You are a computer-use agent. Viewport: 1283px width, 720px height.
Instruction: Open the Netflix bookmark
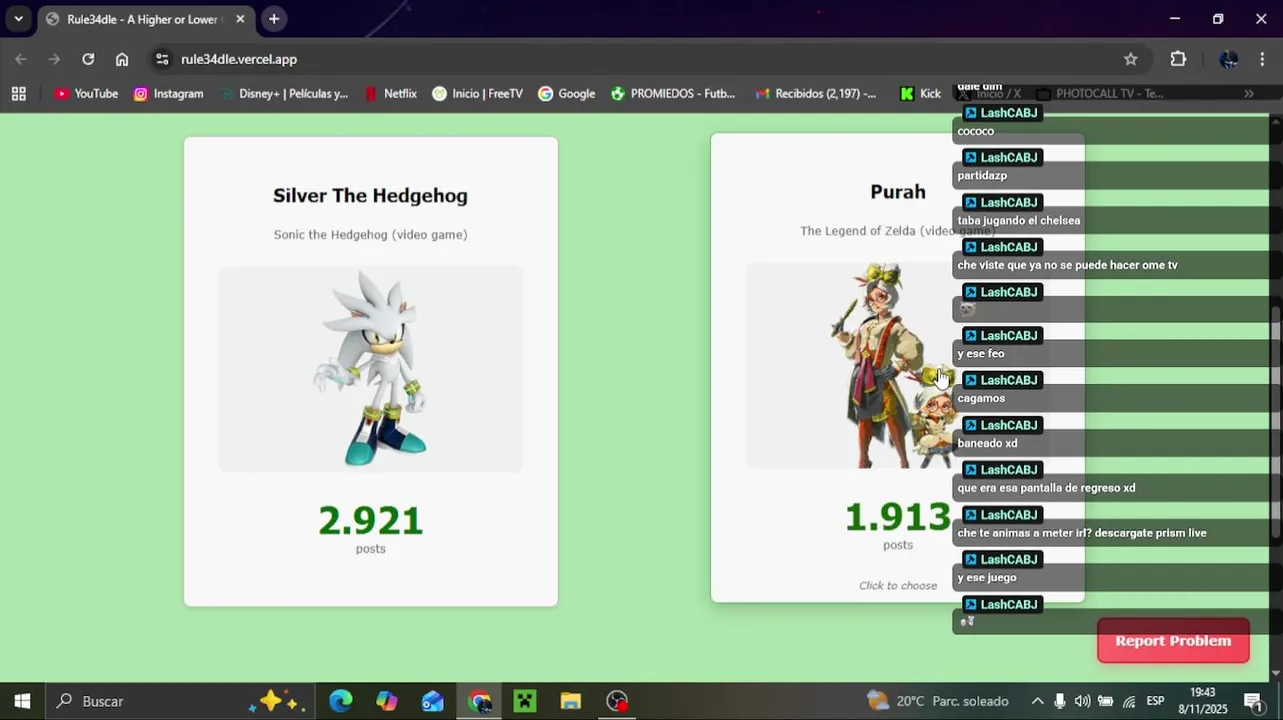(x=390, y=93)
